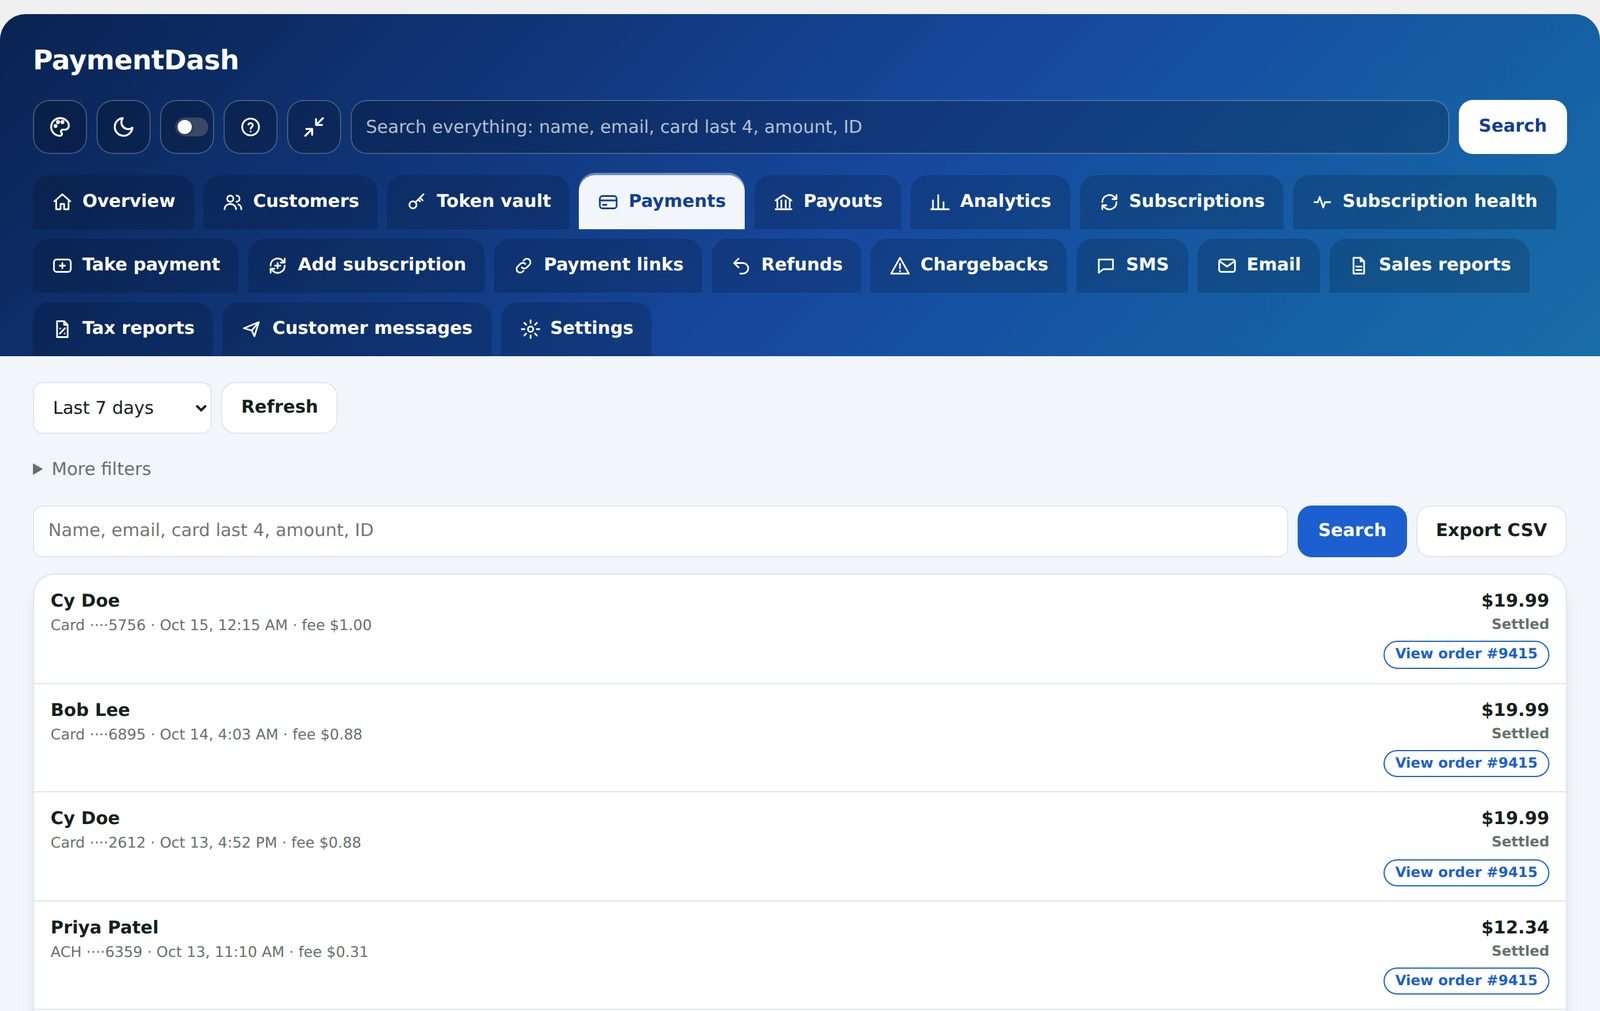Open the SMS tab
1600x1011 pixels.
tap(1132, 266)
